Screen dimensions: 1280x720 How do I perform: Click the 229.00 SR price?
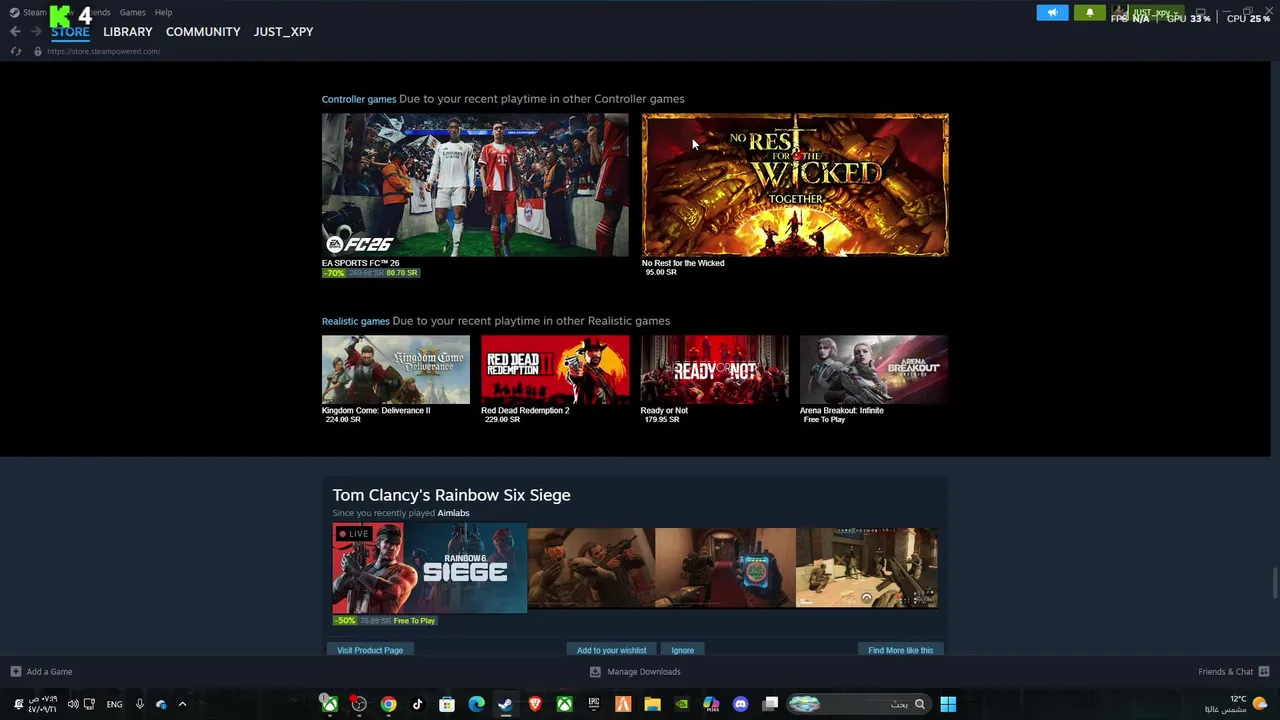[502, 420]
